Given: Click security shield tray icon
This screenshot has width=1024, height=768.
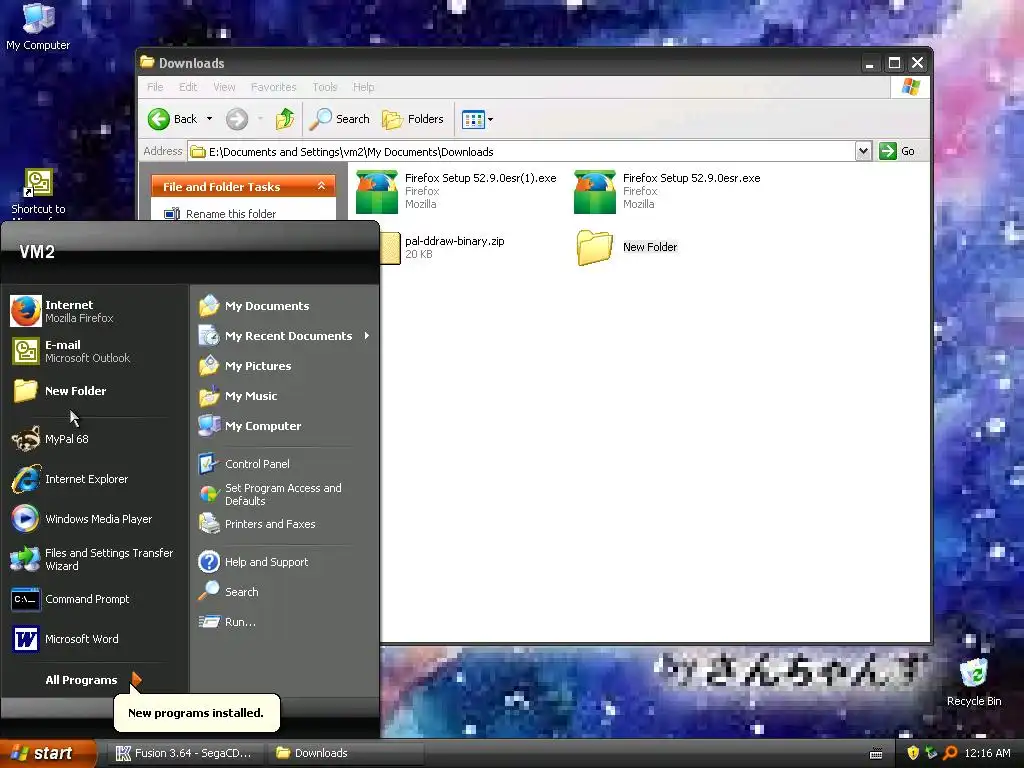Looking at the screenshot, I should coord(913,753).
